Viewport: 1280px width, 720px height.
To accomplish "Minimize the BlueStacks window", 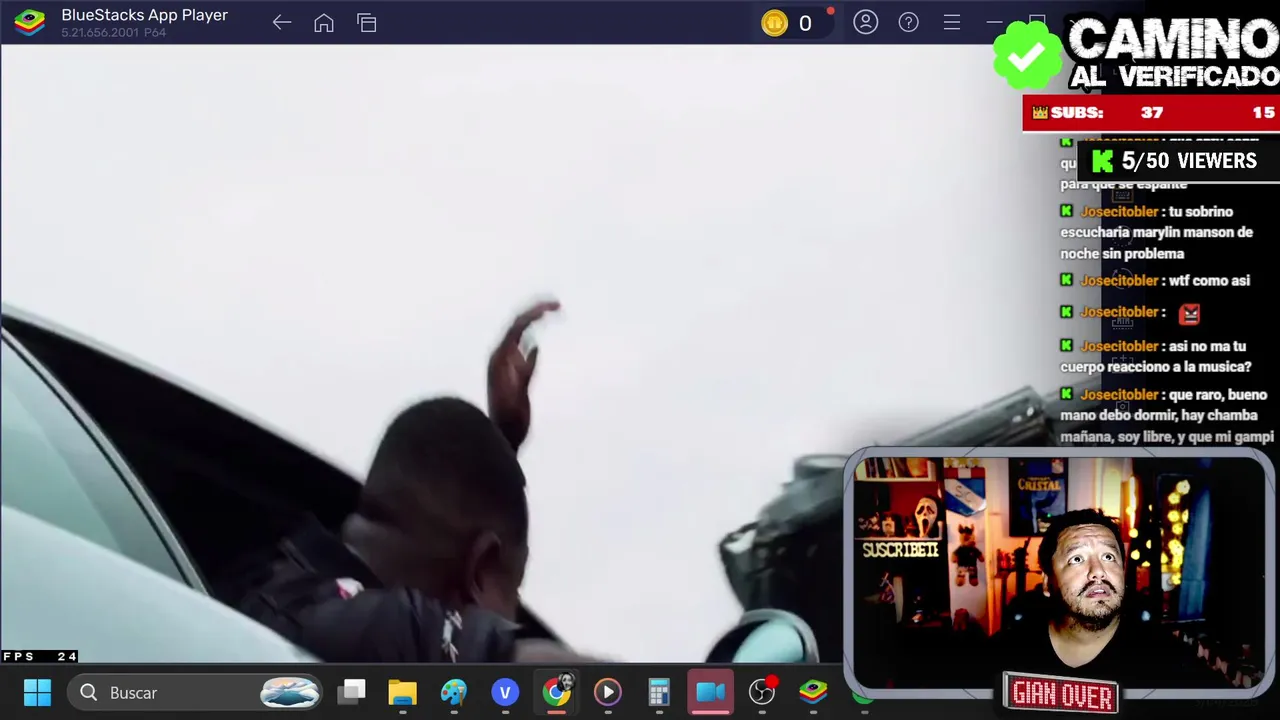I will 994,22.
